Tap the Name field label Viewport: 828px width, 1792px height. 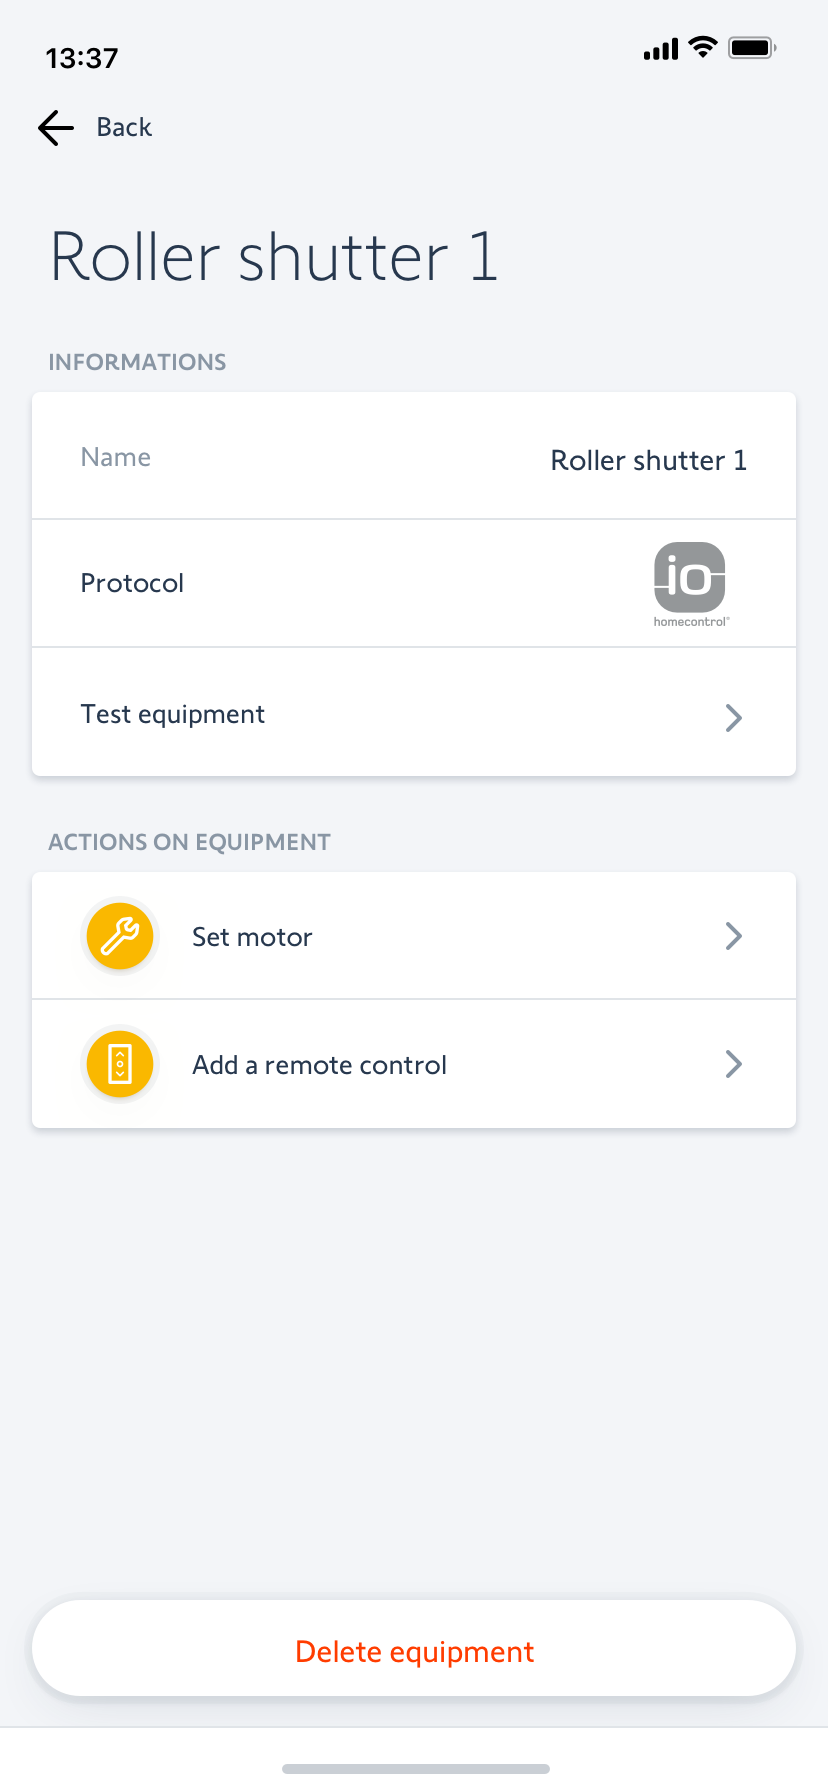116,457
